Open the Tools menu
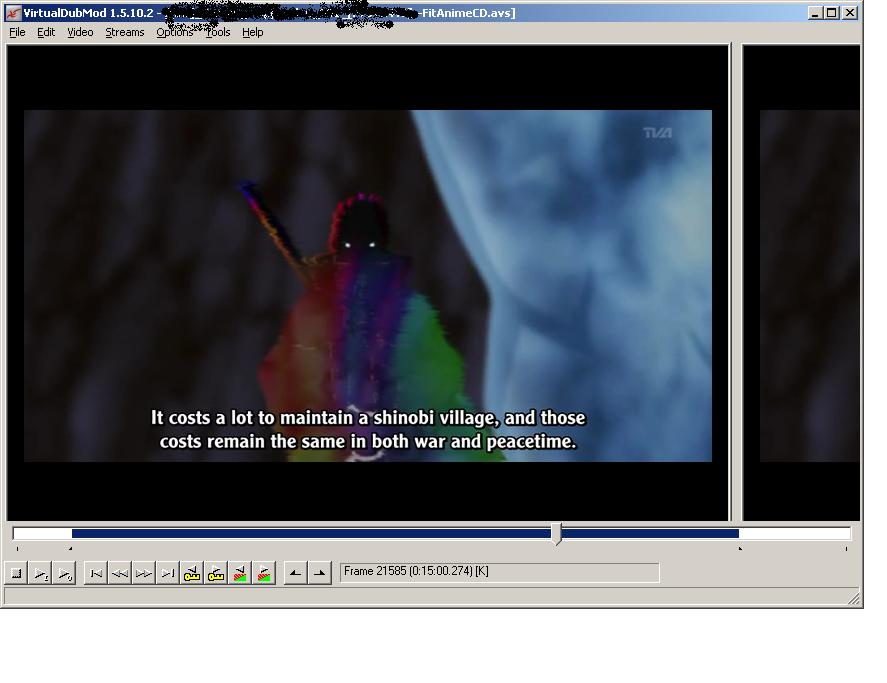This screenshot has width=887, height=683. [x=218, y=32]
